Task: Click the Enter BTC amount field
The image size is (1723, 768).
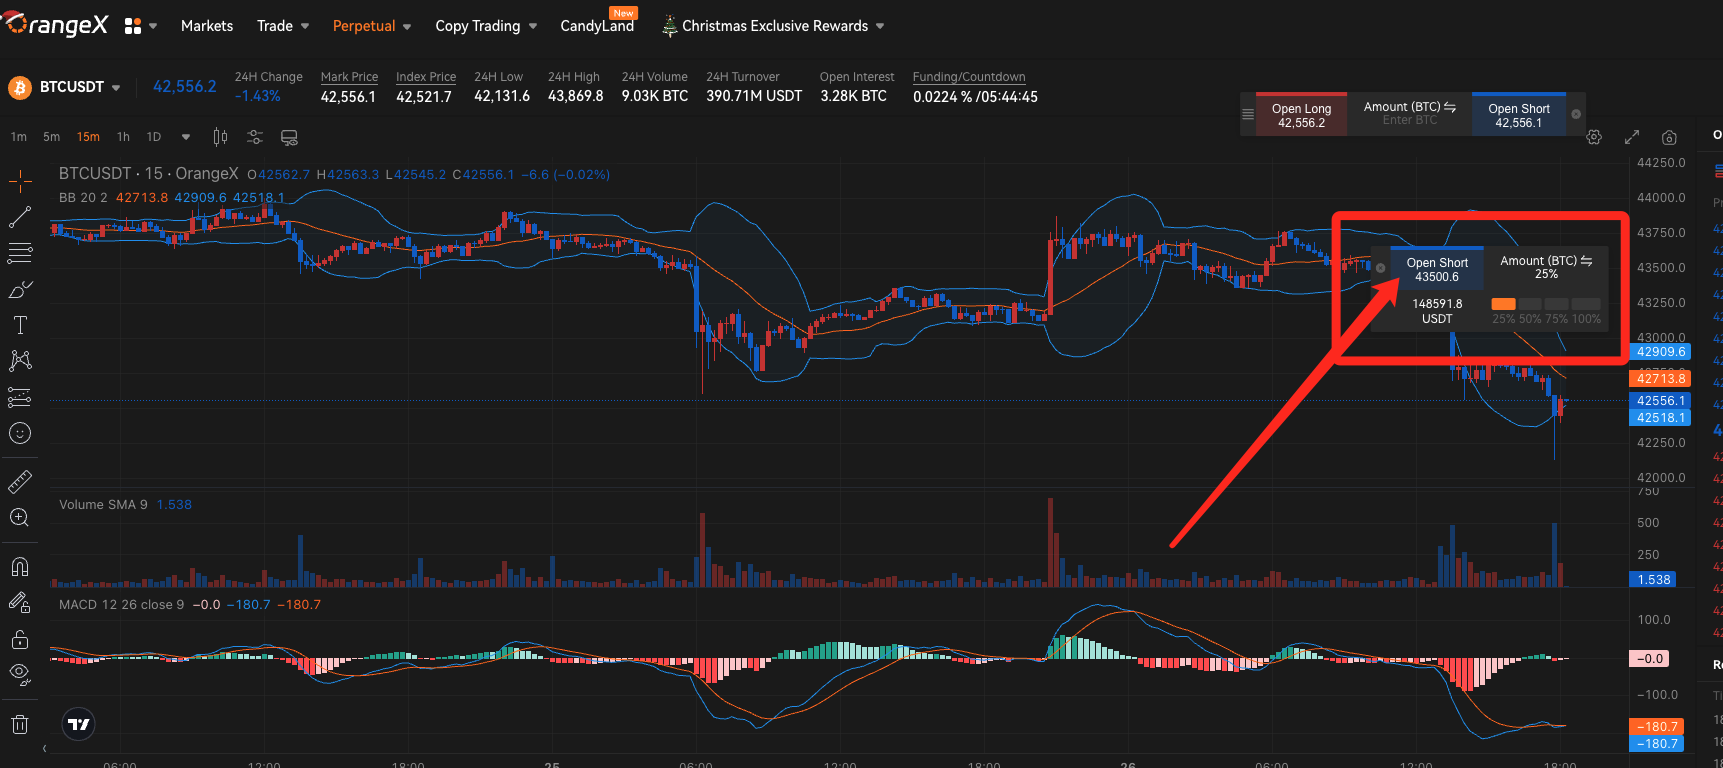Action: pyautogui.click(x=1410, y=120)
